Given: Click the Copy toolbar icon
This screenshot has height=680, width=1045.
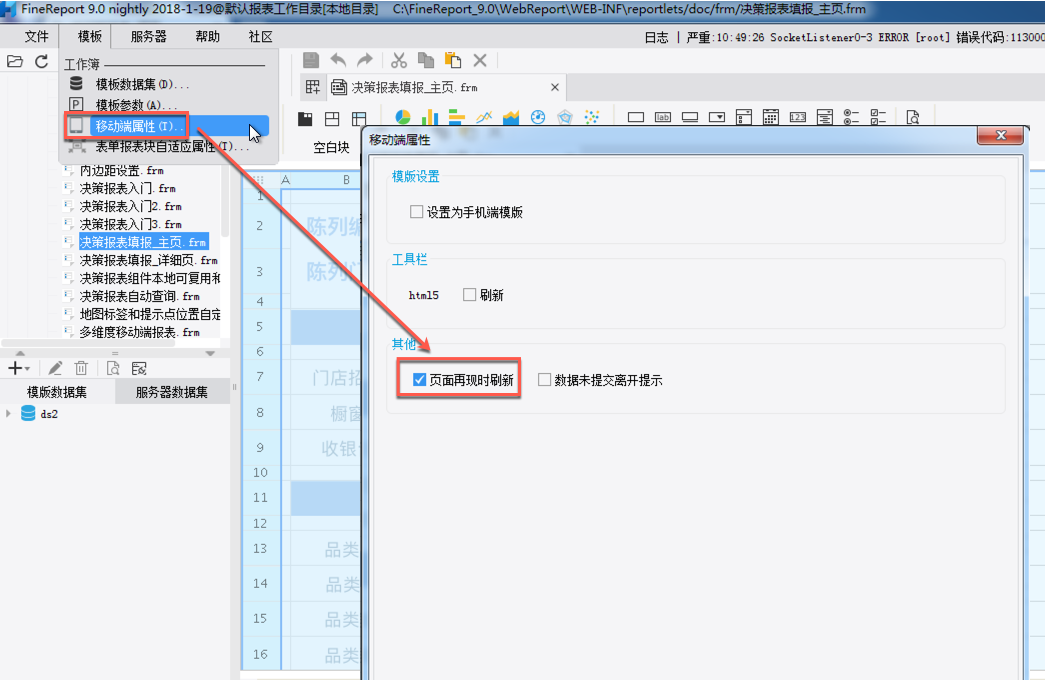Looking at the screenshot, I should point(425,61).
